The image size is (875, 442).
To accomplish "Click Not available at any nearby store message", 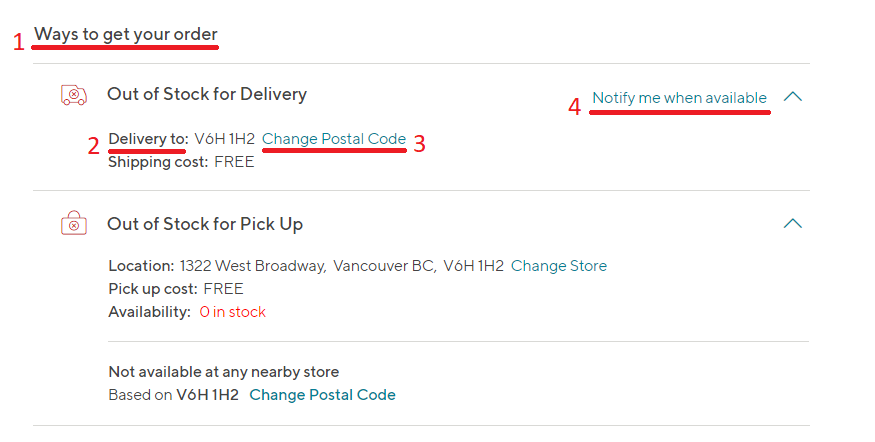I will (x=223, y=372).
